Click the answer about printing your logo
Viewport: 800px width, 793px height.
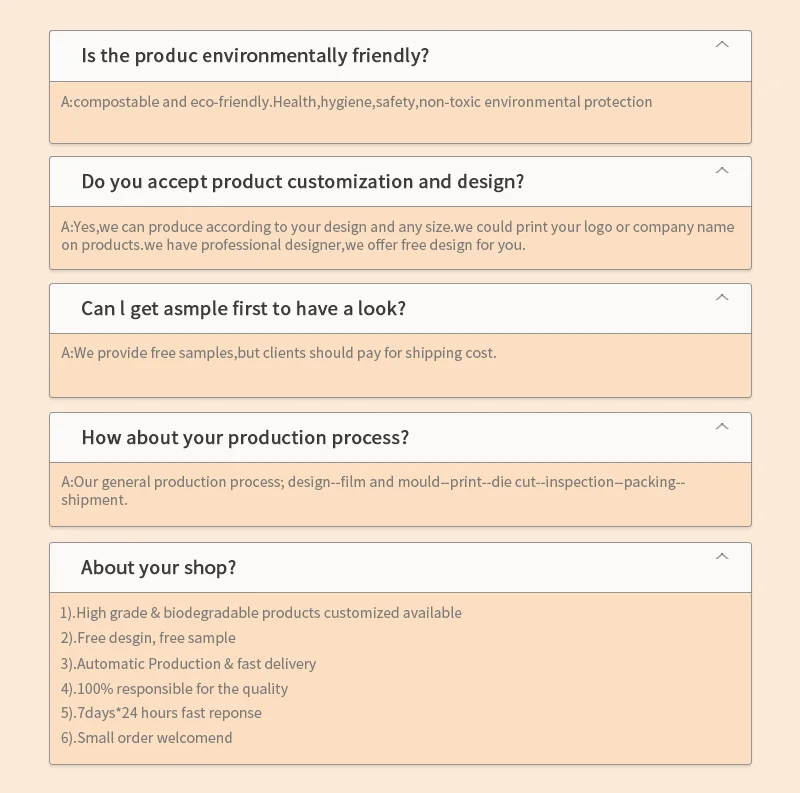[397, 236]
